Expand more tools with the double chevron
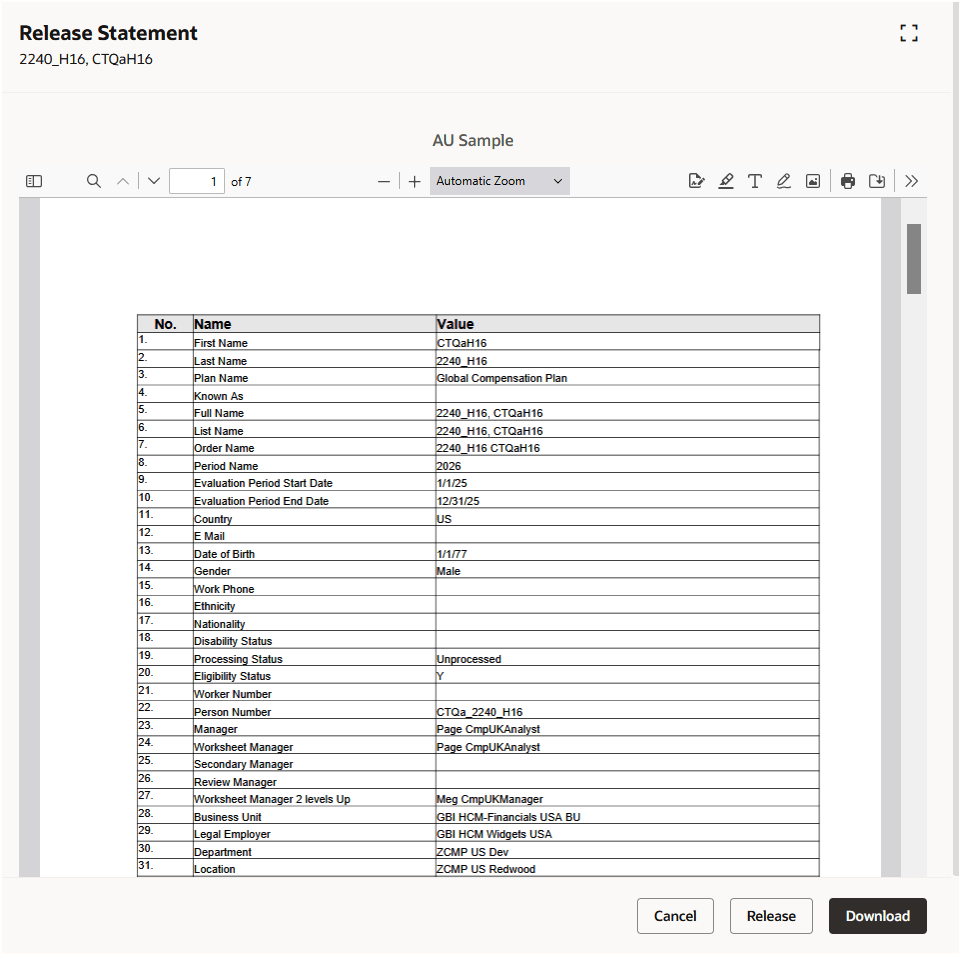The width and height of the screenshot is (961, 955). (911, 181)
